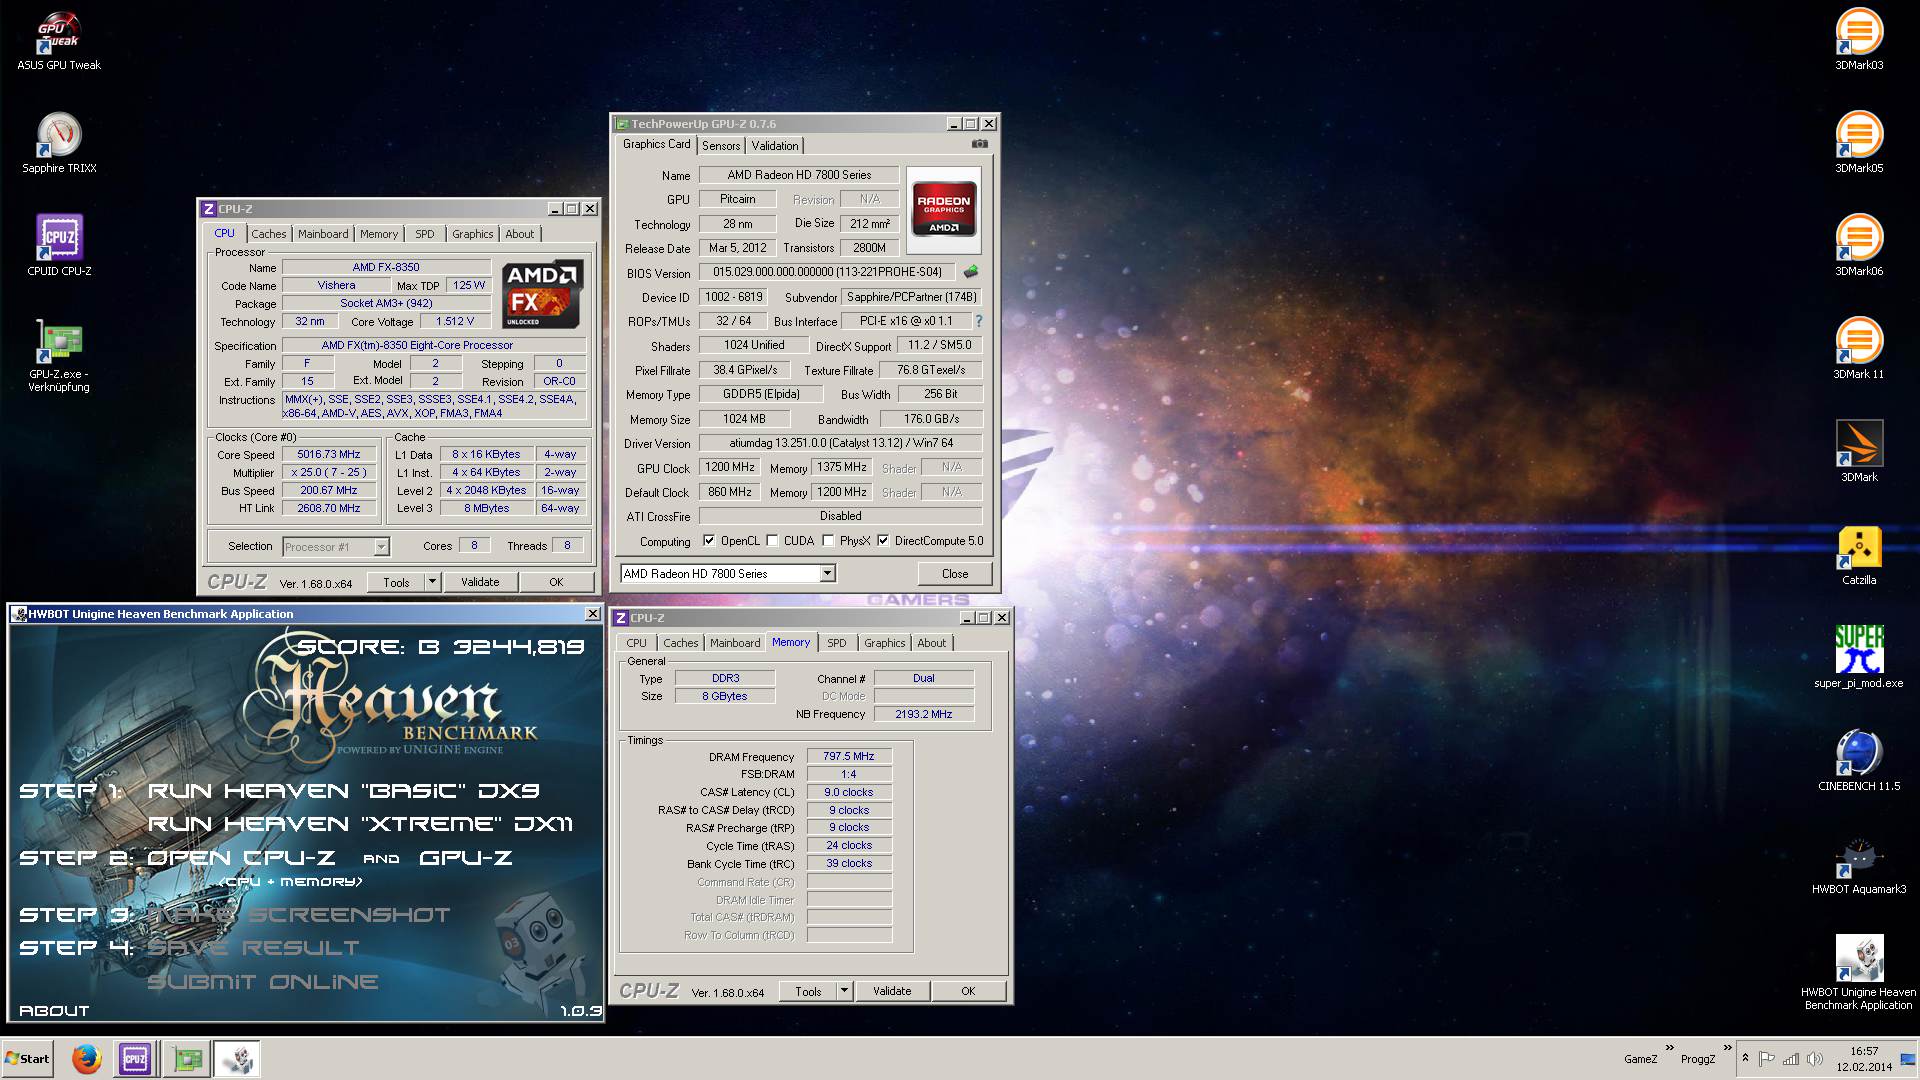Launch Firefox from the taskbar
Image resolution: width=1920 pixels, height=1080 pixels.
87,1059
